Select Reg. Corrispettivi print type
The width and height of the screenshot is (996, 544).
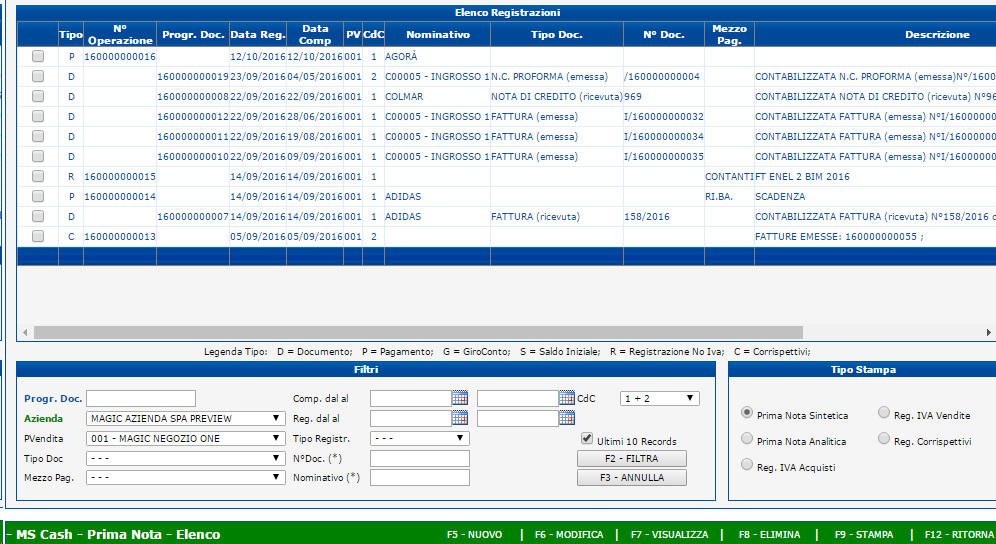pos(884,439)
